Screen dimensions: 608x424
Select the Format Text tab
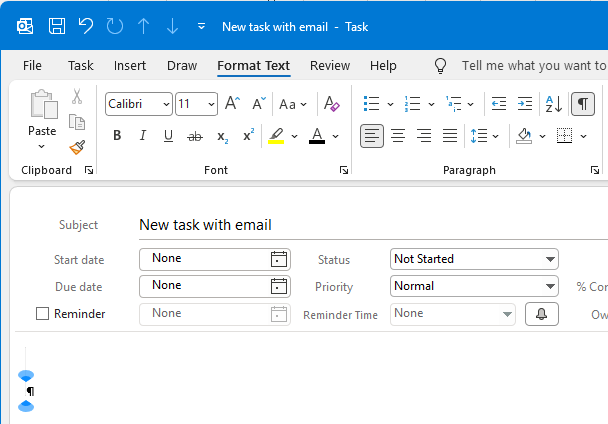click(x=254, y=66)
